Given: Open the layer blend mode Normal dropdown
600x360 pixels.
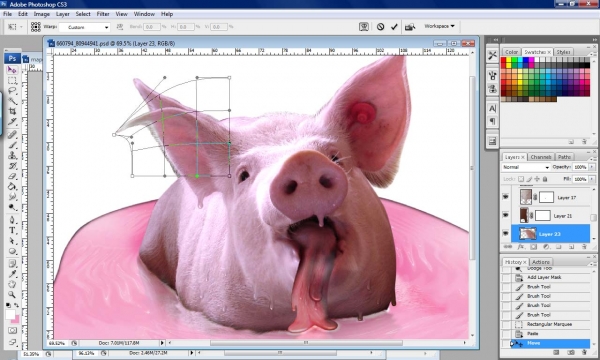Looking at the screenshot, I should [x=525, y=168].
